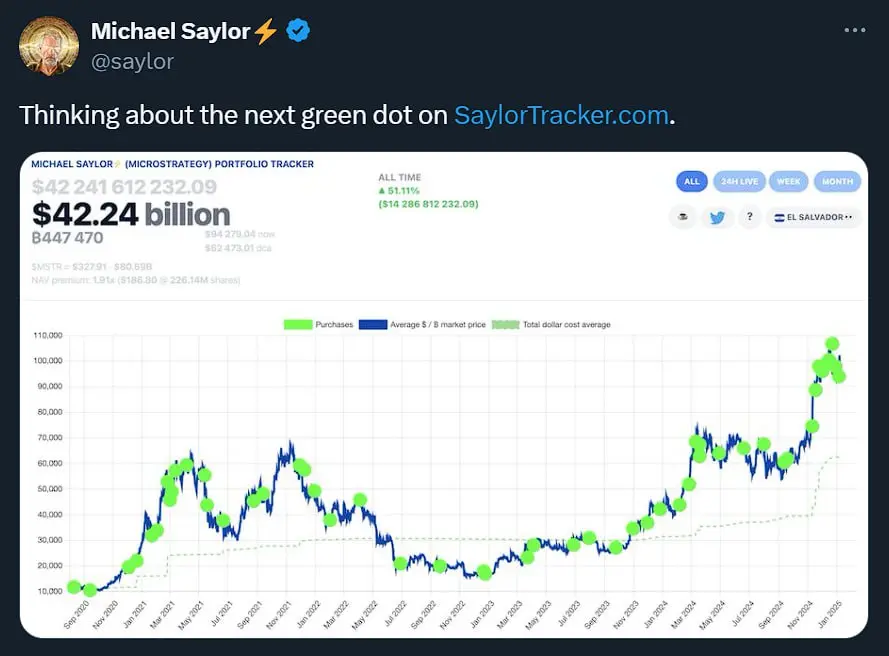
Task: Toggle the Purchases legend series
Action: click(x=319, y=324)
